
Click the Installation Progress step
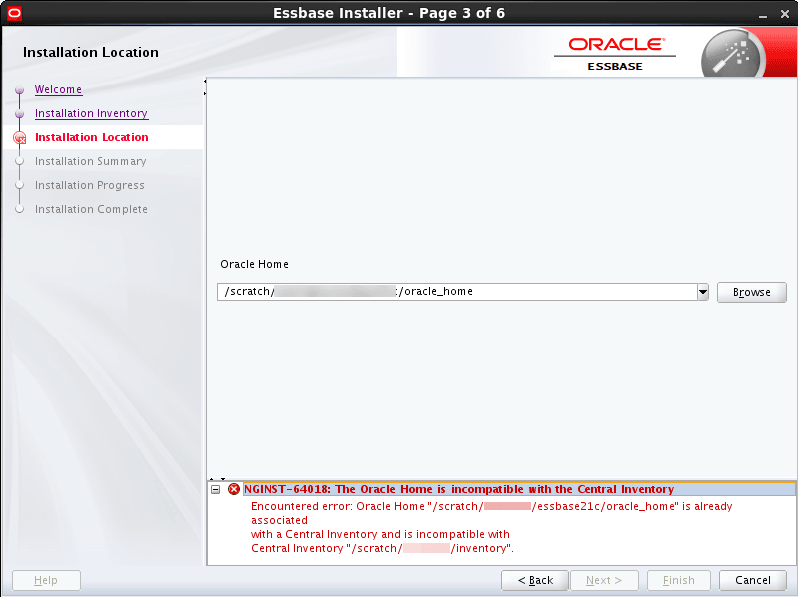90,185
